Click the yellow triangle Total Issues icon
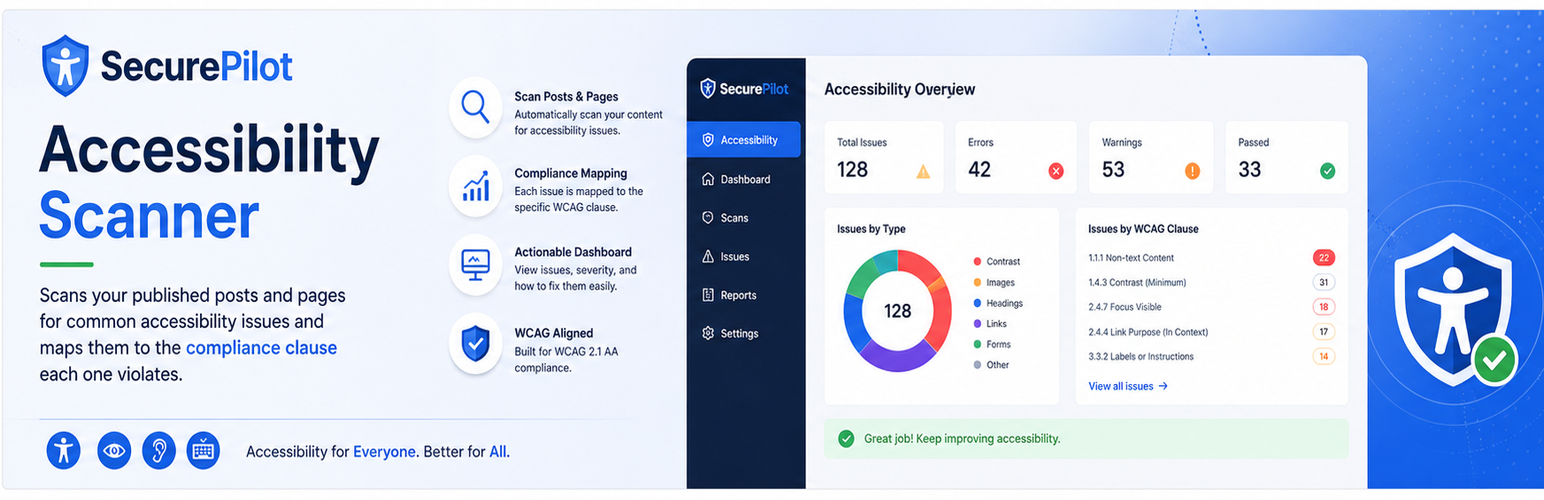The height and width of the screenshot is (500, 1544). coord(923,171)
